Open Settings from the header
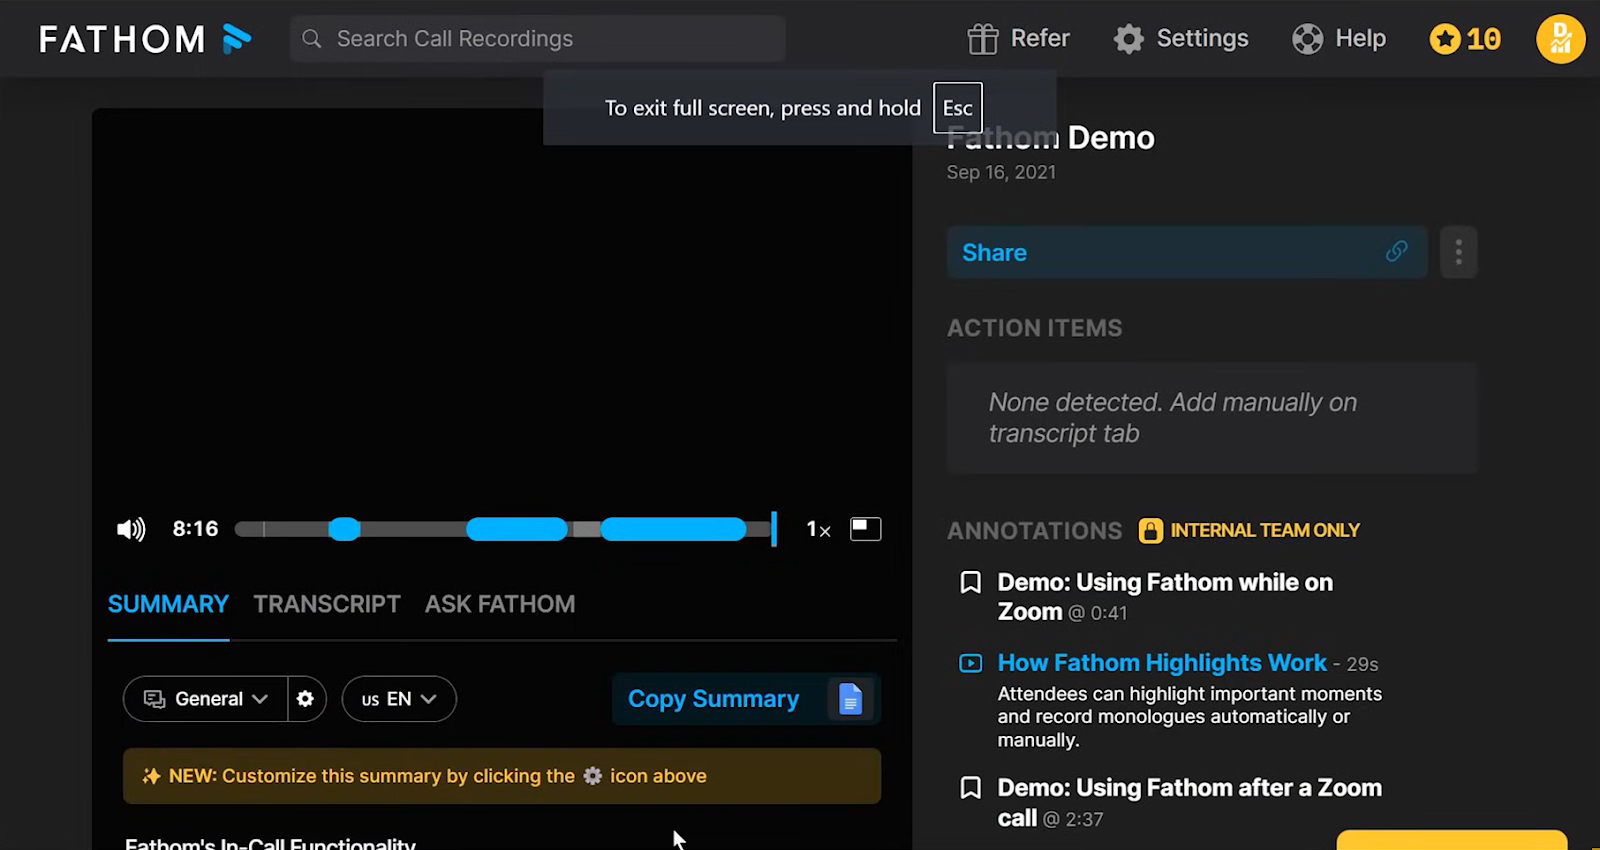This screenshot has height=850, width=1600. tap(1202, 38)
